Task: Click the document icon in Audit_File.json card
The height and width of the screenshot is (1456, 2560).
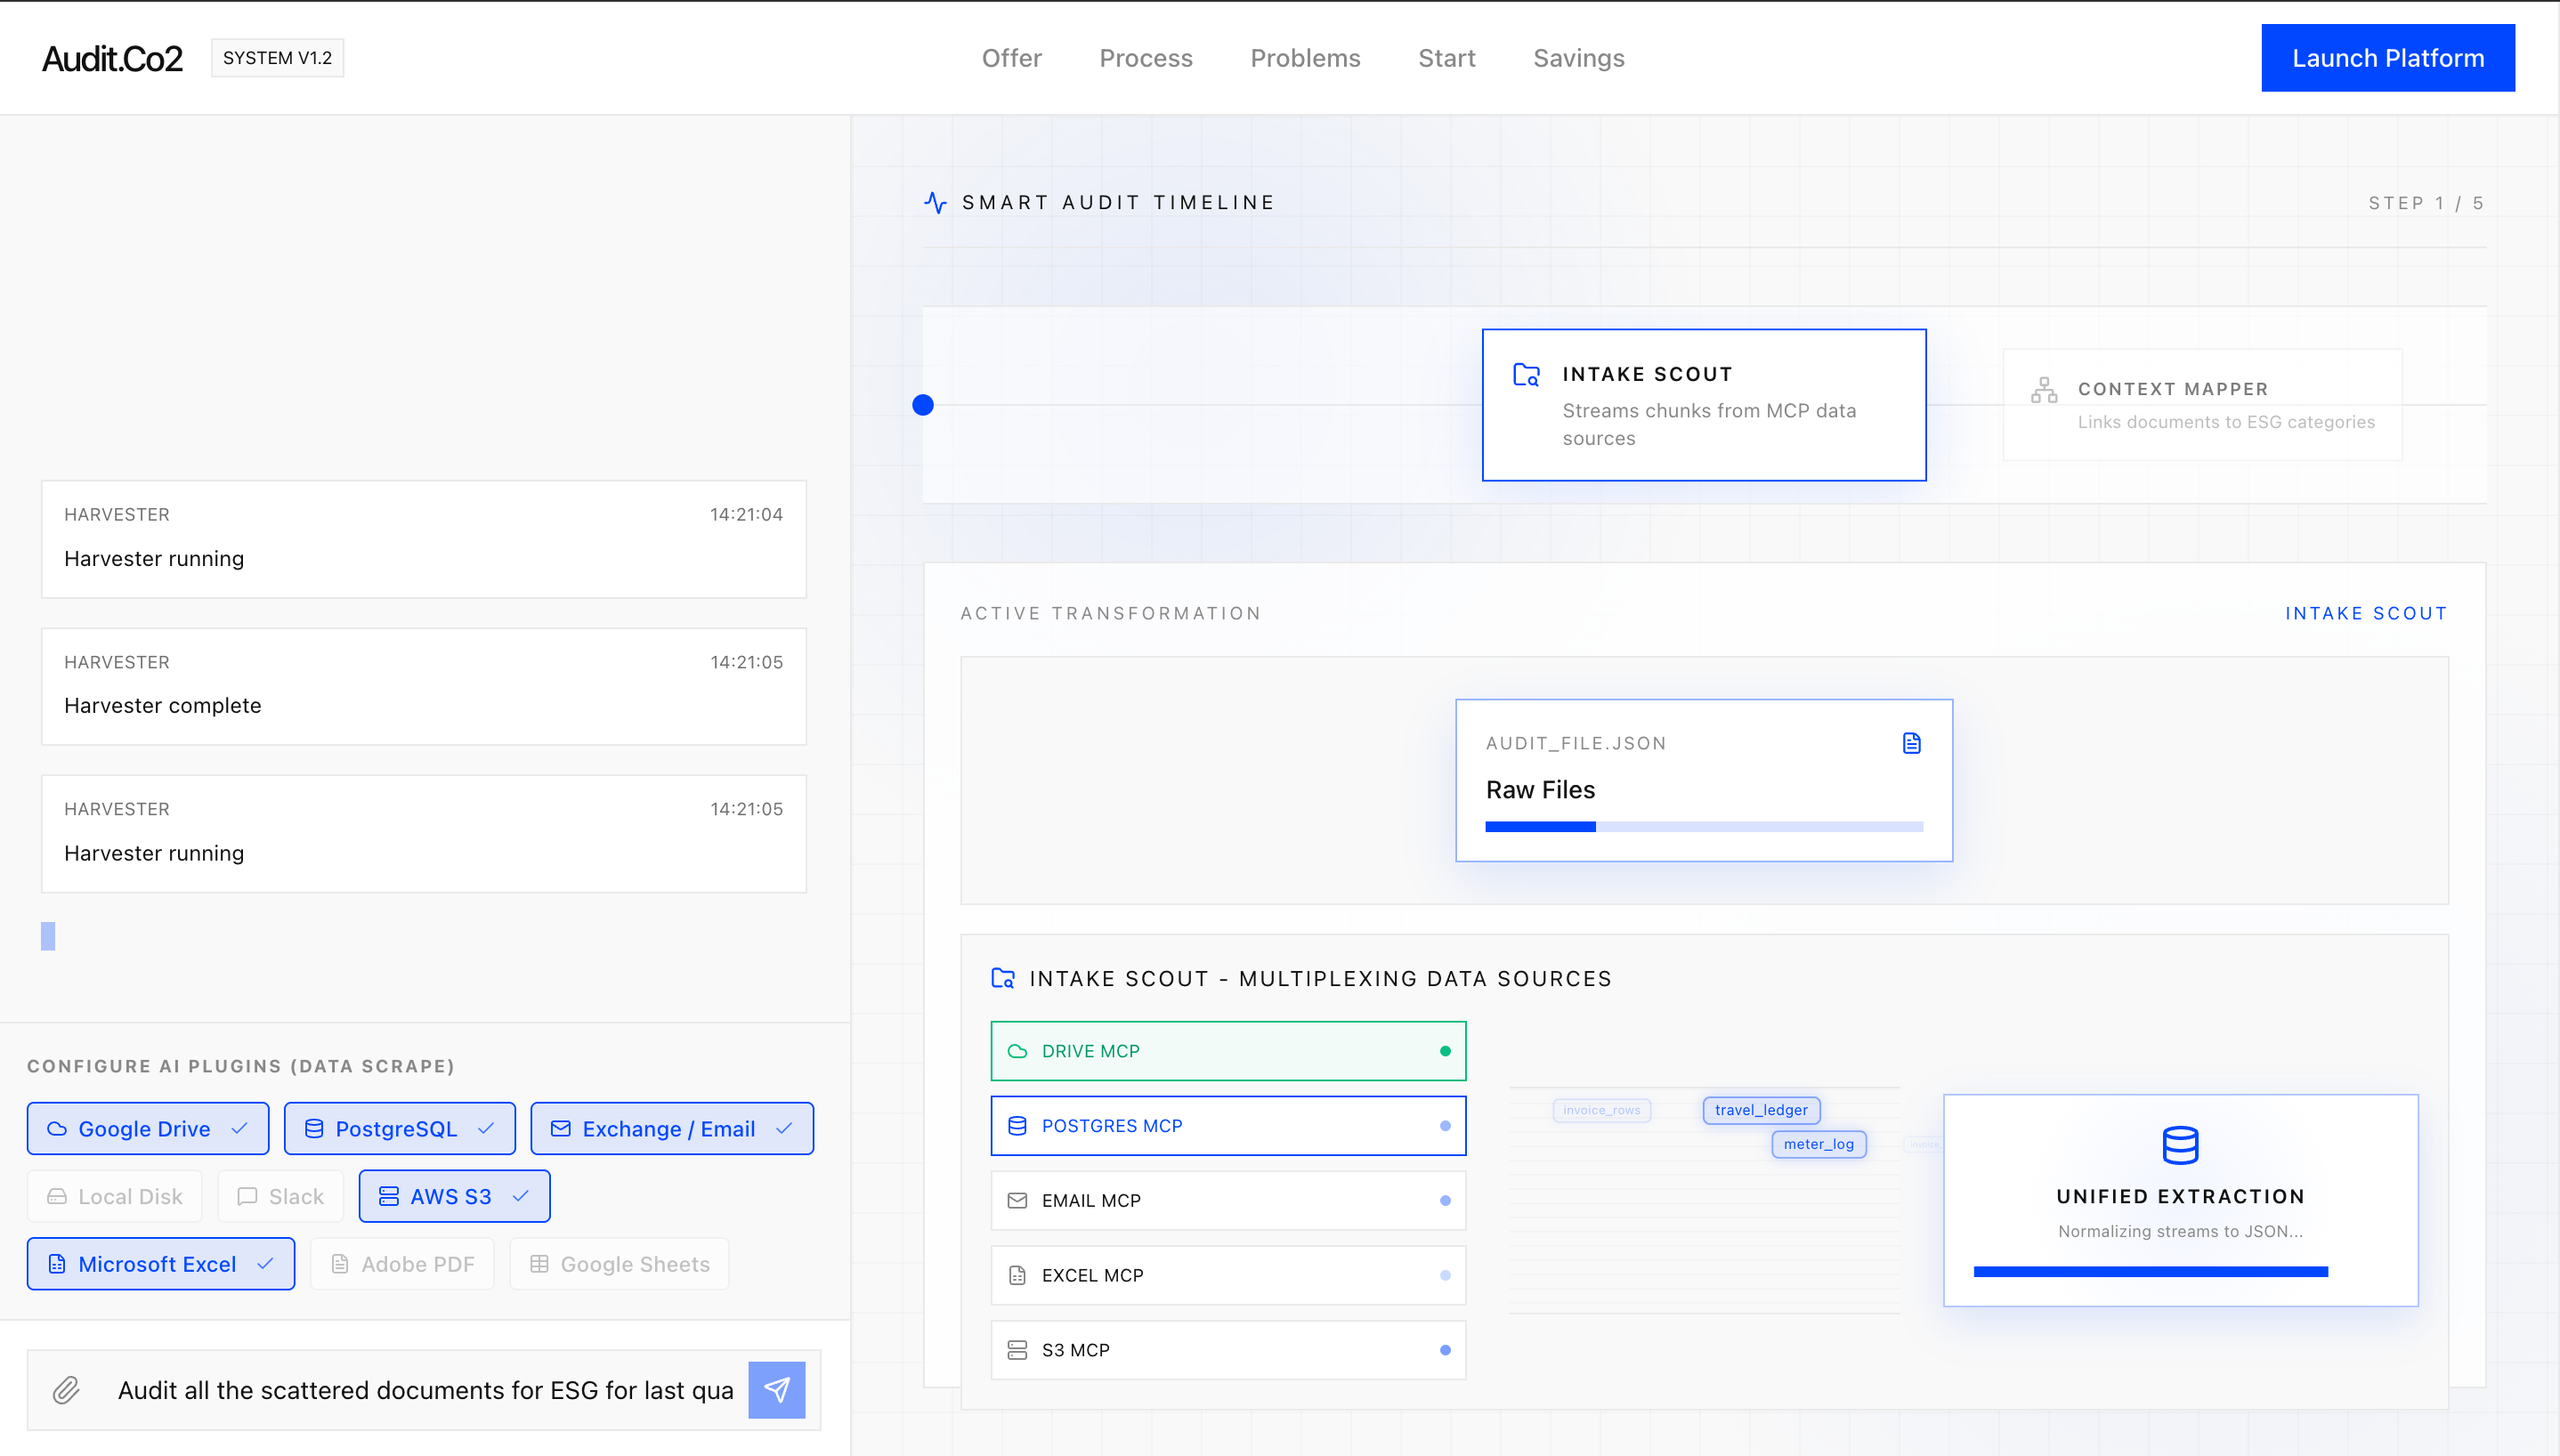Action: coord(1911,743)
